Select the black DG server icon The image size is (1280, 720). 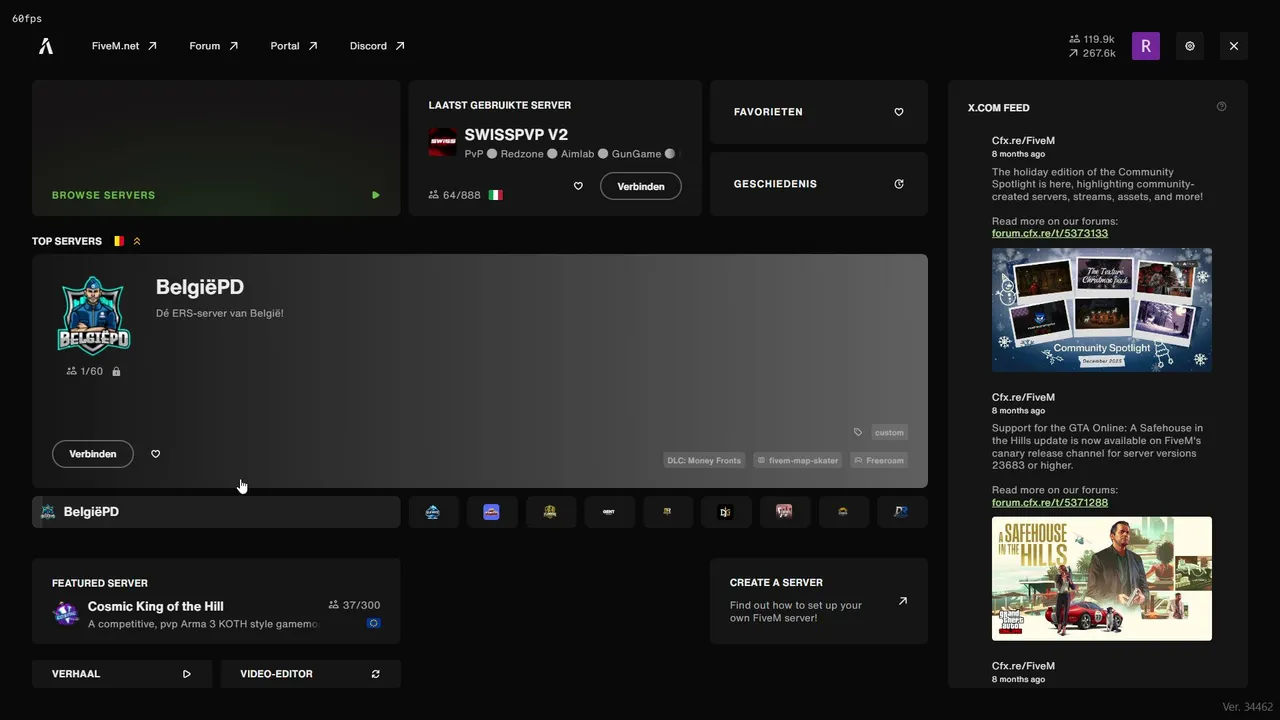[726, 512]
